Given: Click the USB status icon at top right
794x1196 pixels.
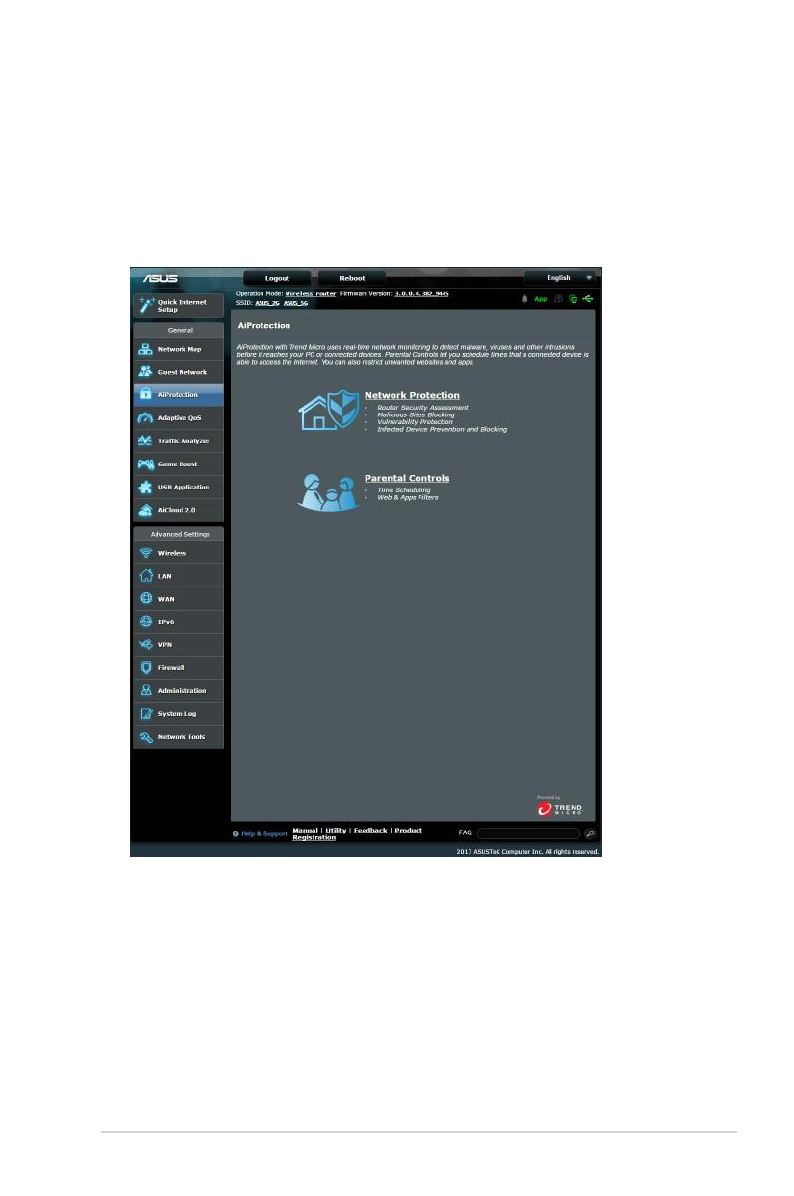Looking at the screenshot, I should [587, 298].
